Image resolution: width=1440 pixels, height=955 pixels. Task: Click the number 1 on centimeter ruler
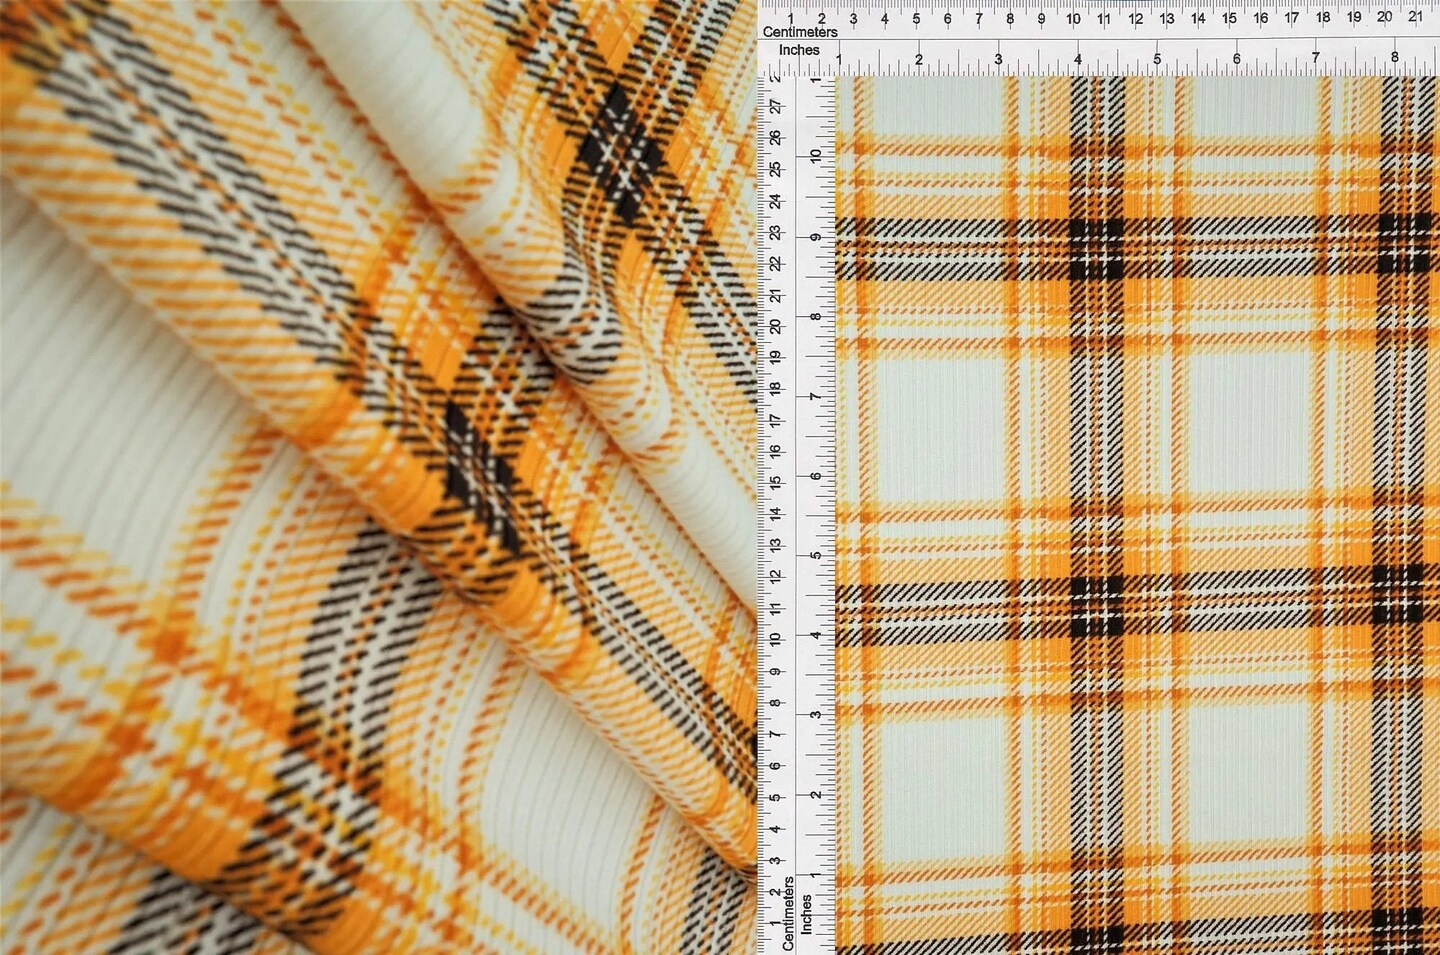[790, 17]
